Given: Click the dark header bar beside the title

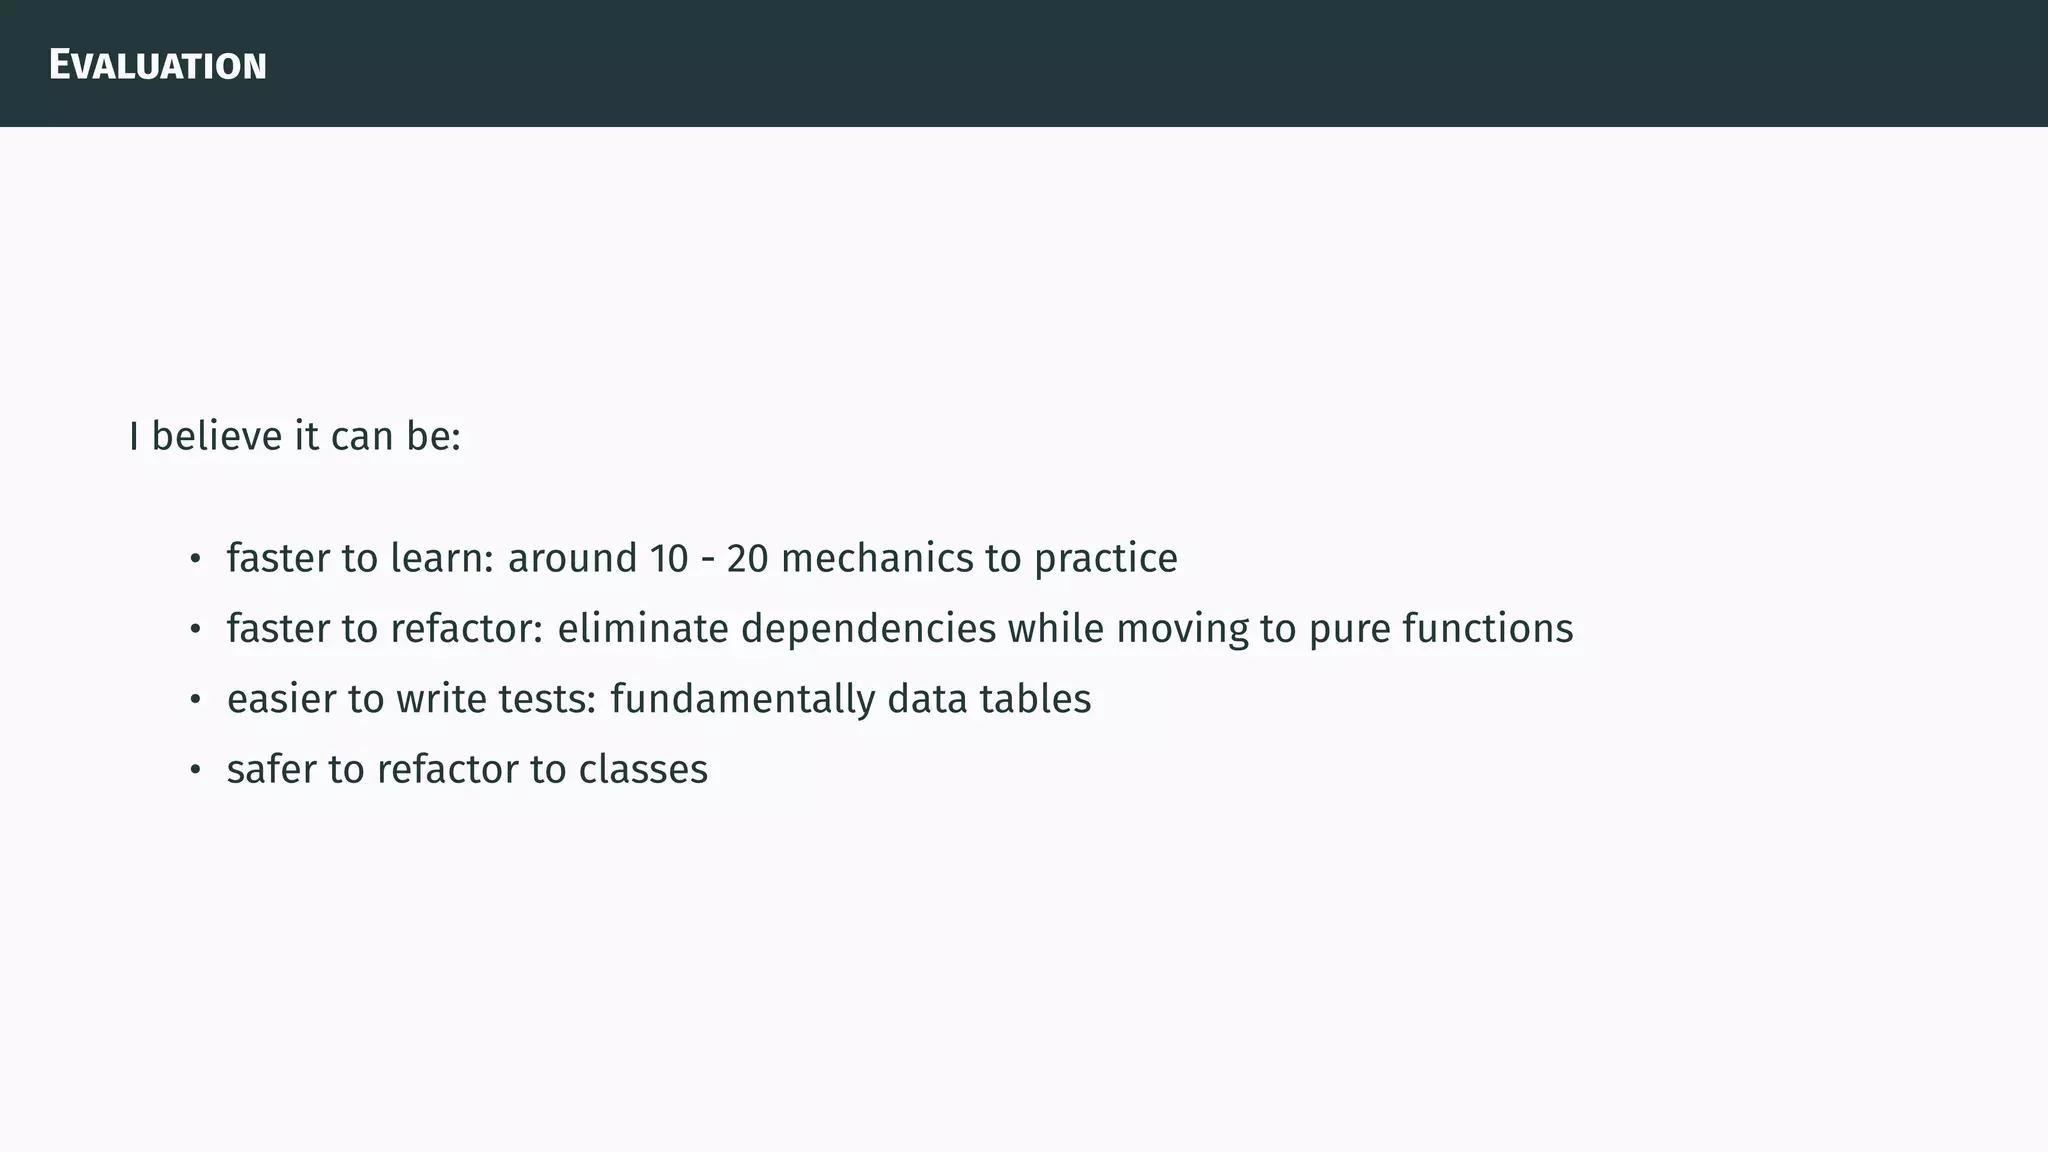Looking at the screenshot, I should [1100, 64].
